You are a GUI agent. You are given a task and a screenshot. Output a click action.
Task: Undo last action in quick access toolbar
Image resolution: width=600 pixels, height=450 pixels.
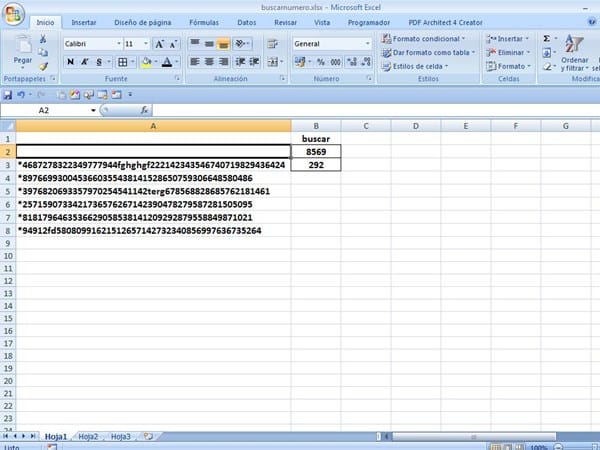[21, 95]
